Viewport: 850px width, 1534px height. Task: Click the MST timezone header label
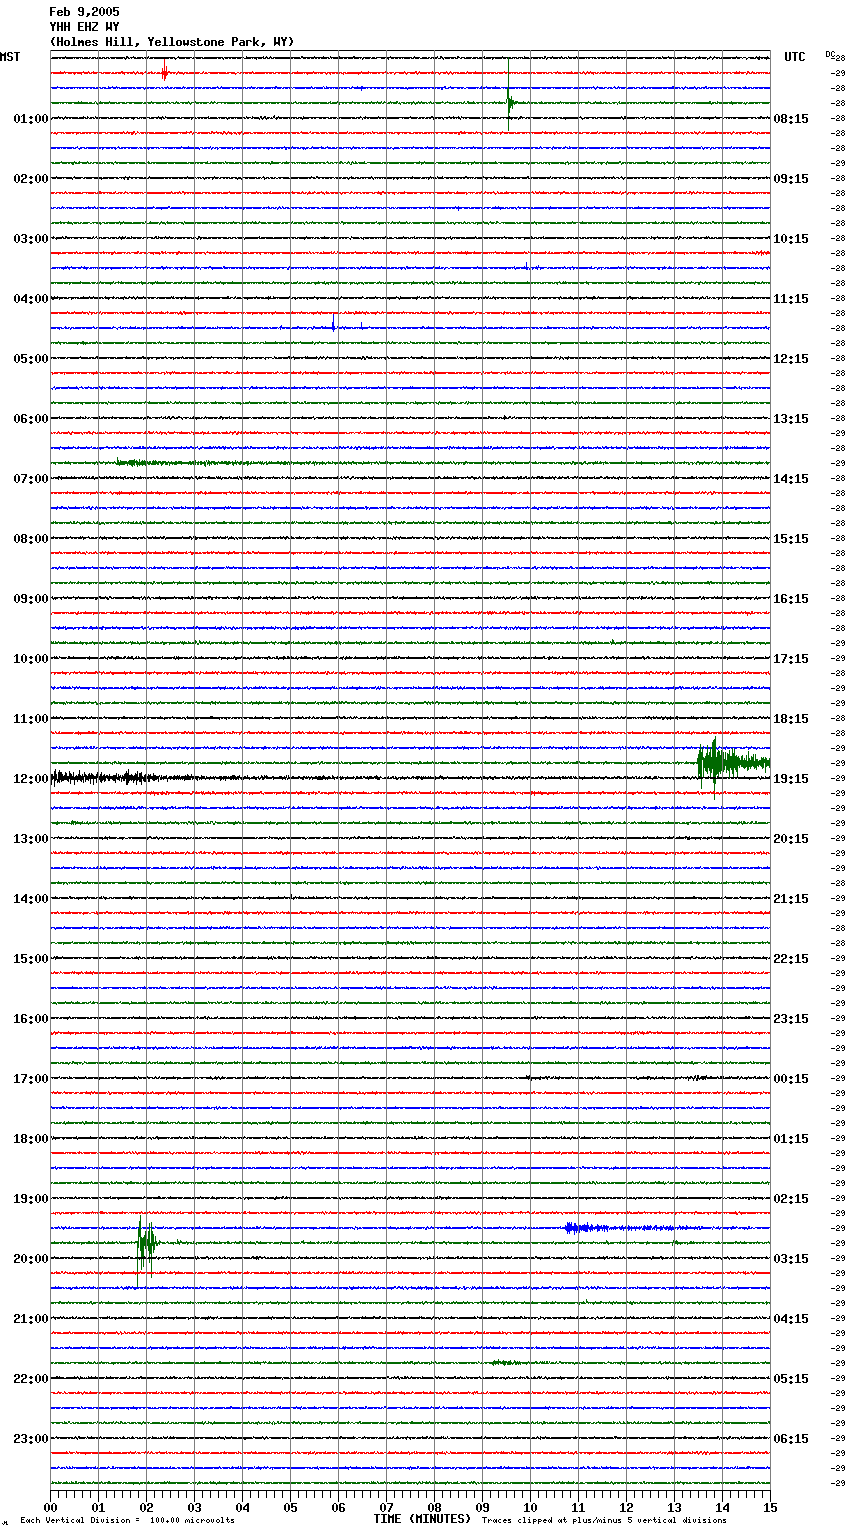click(10, 57)
